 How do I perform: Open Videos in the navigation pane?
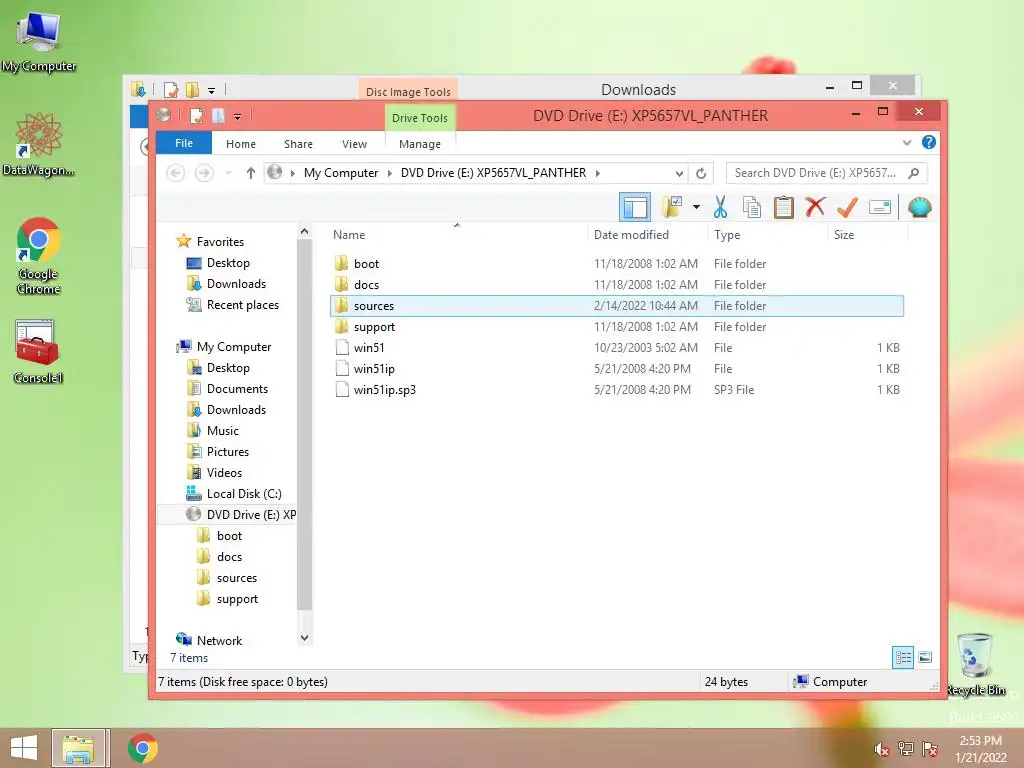point(224,473)
